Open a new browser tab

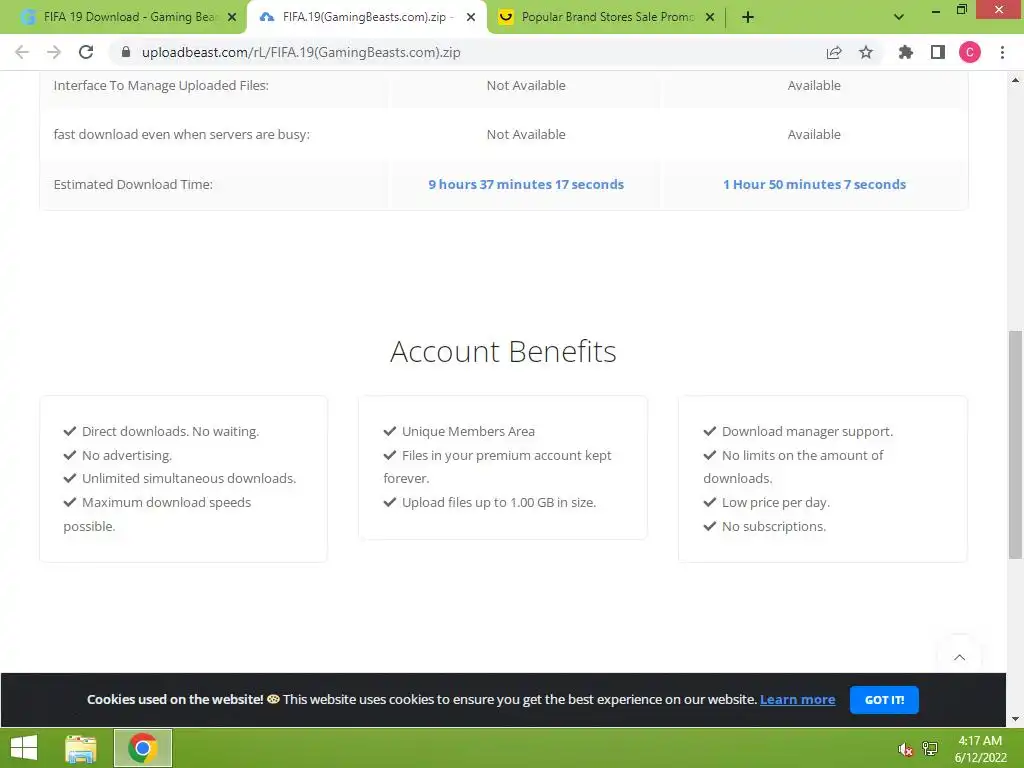click(x=748, y=17)
